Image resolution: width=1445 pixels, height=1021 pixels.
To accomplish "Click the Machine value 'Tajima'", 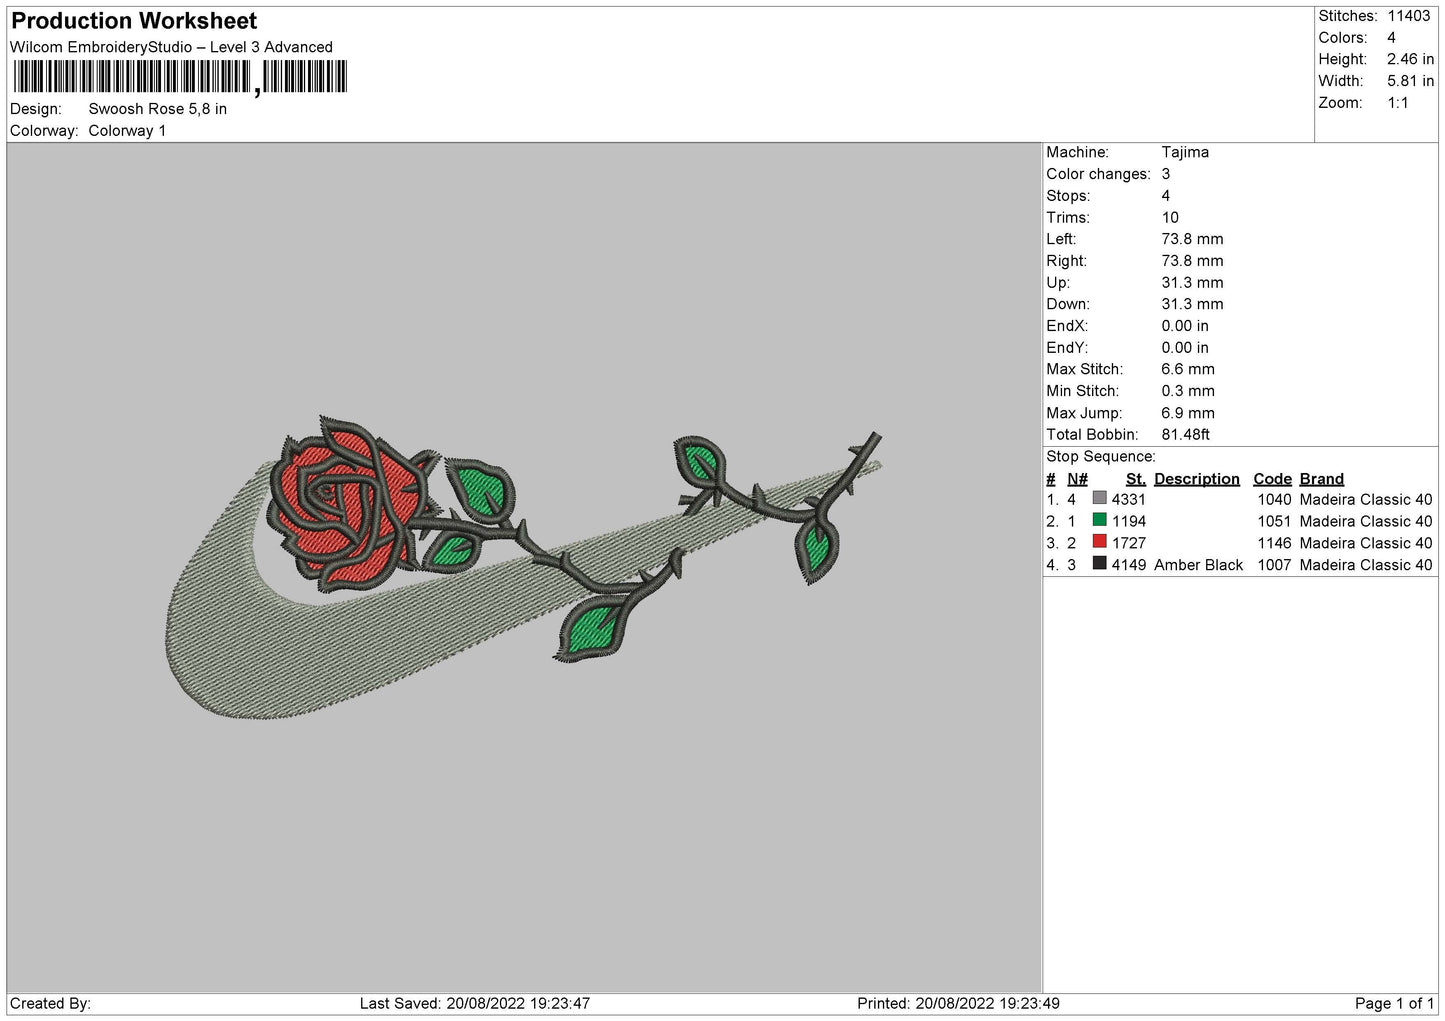I will pyautogui.click(x=1185, y=152).
